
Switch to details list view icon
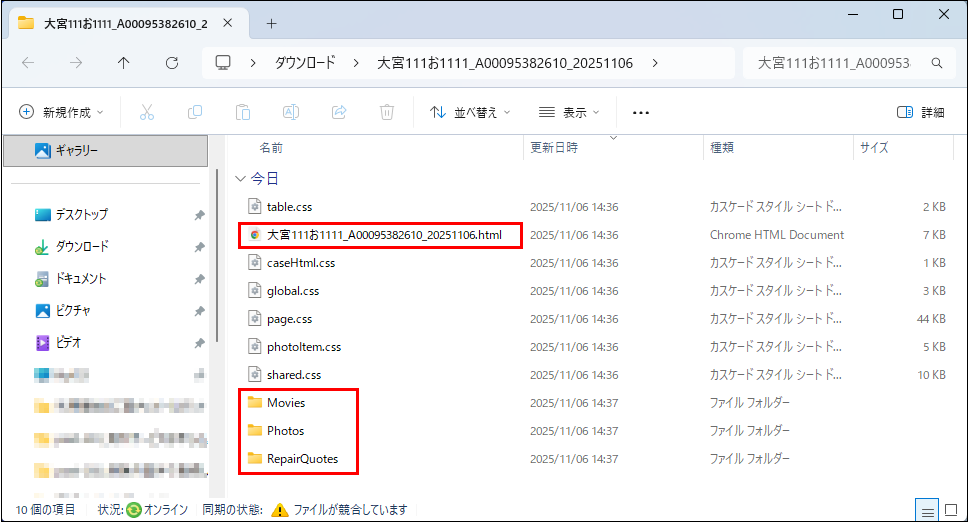926,510
